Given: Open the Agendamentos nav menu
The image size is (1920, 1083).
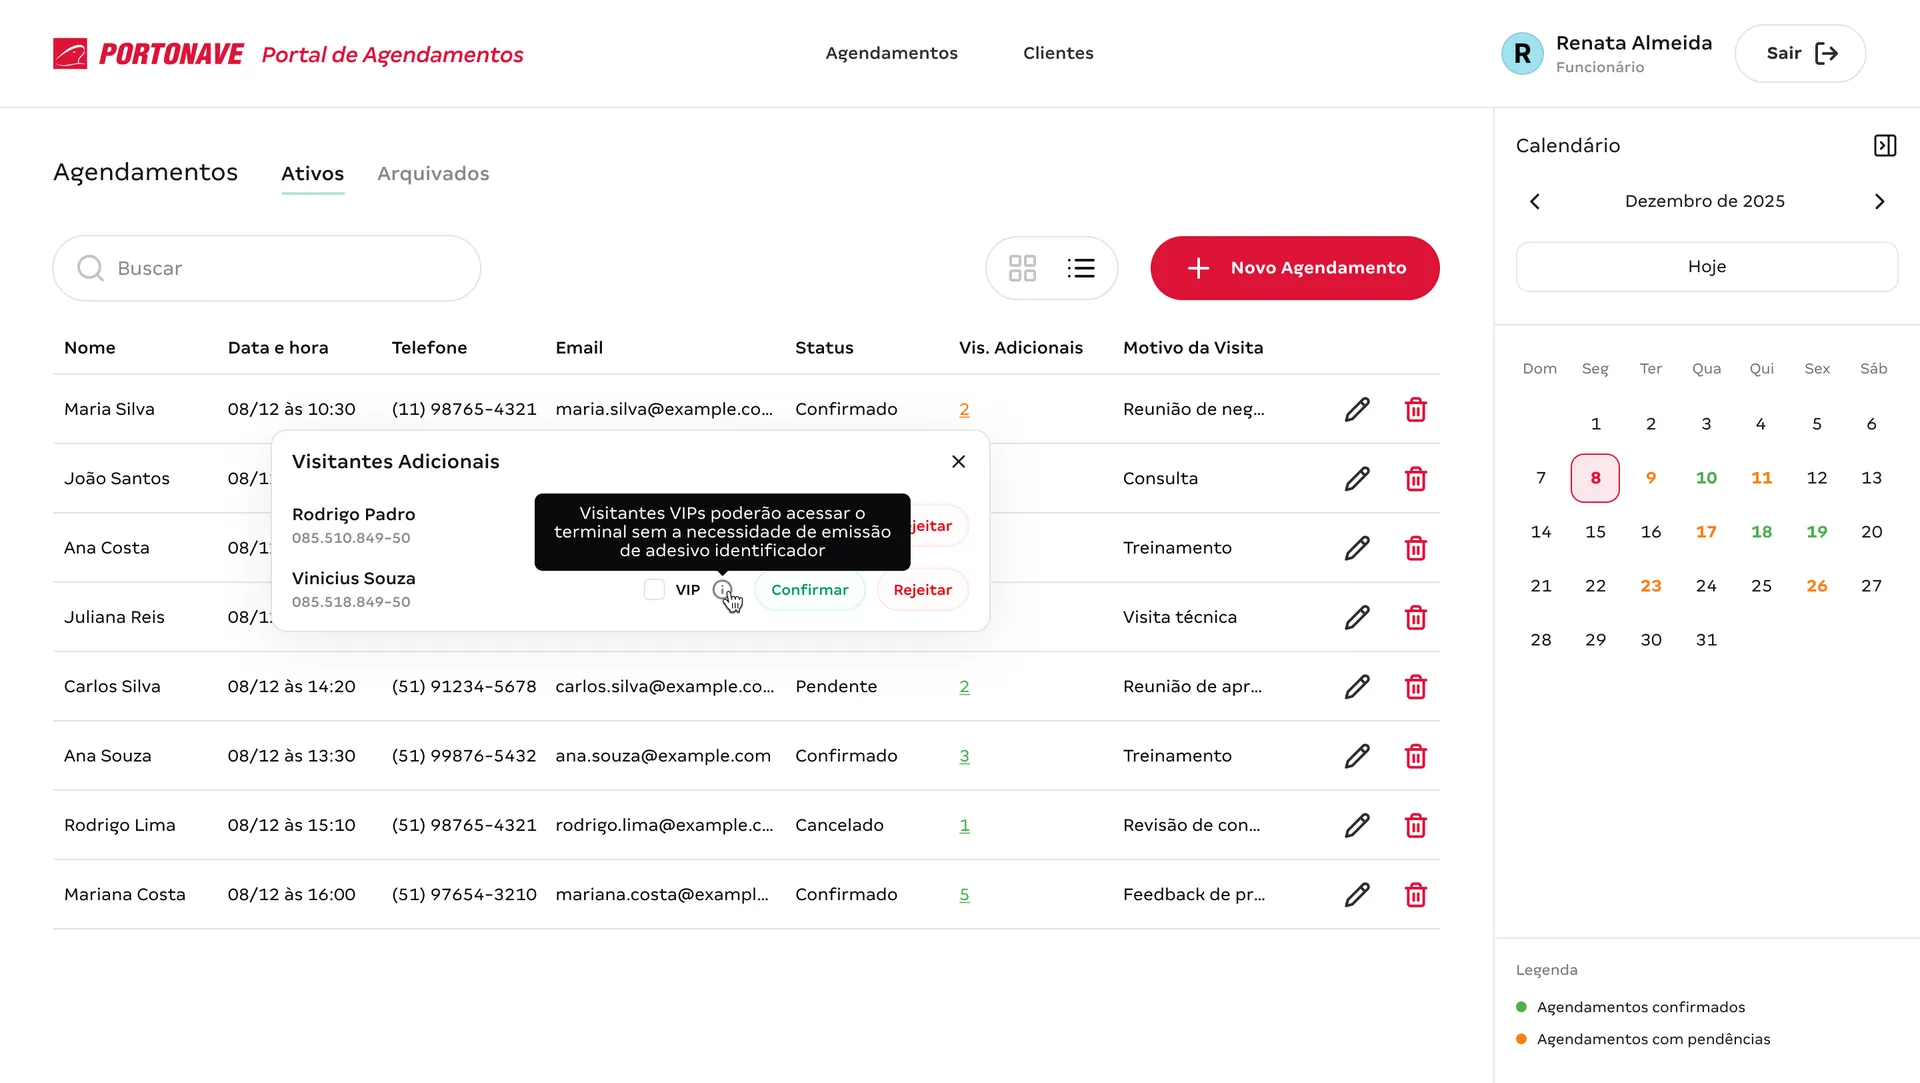Looking at the screenshot, I should tap(892, 53).
